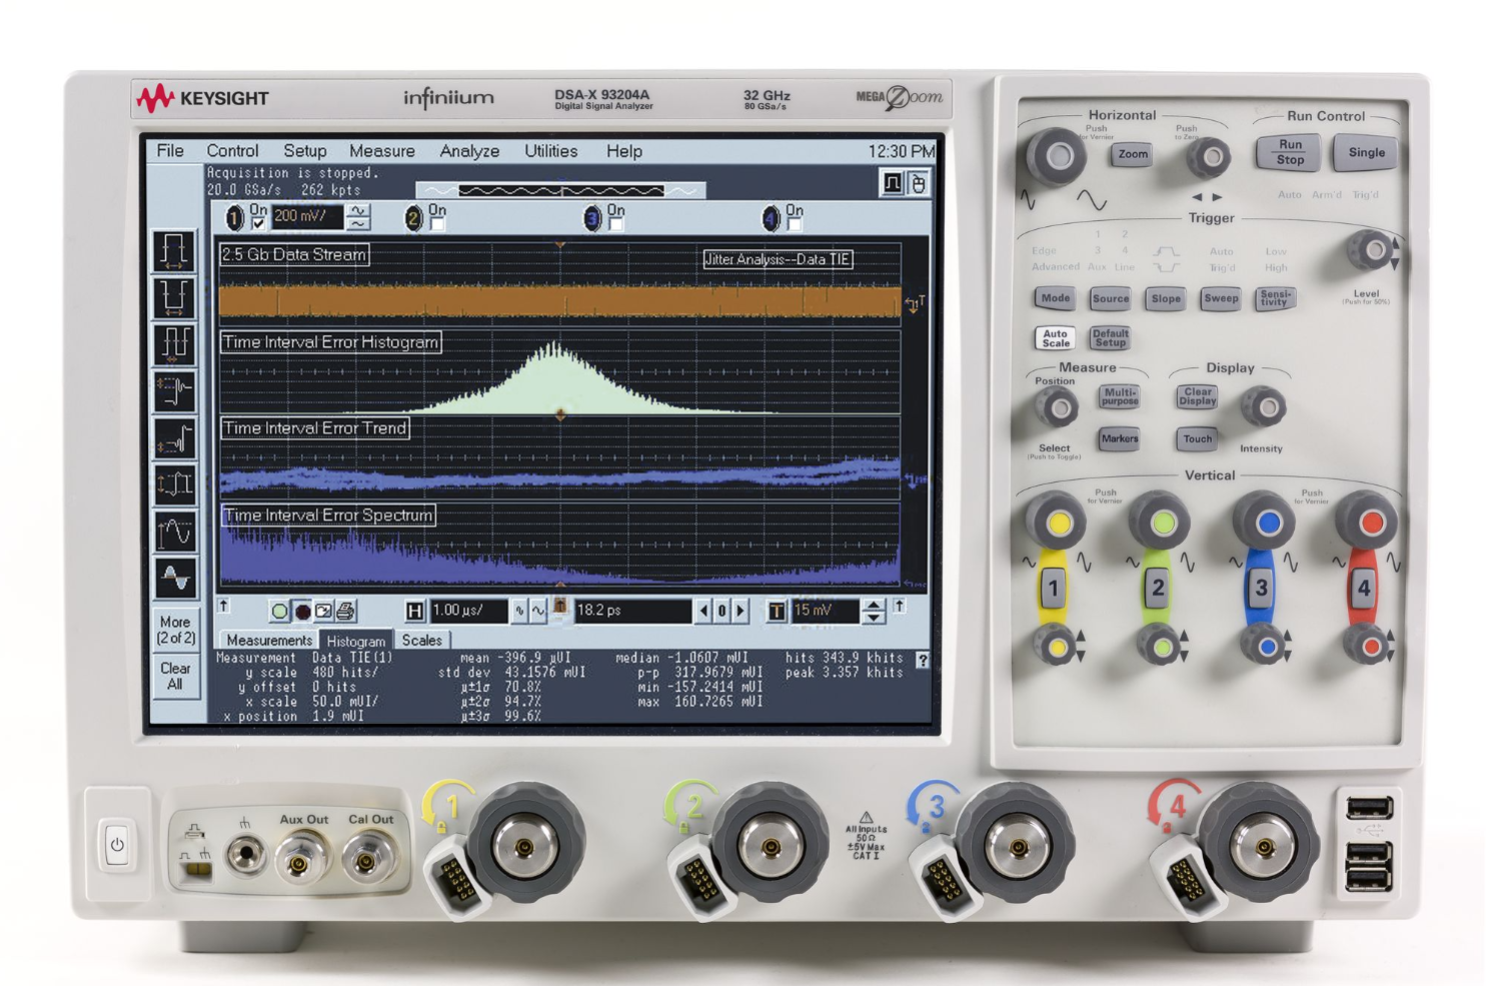Click the green Run acquisition icon

pos(280,611)
